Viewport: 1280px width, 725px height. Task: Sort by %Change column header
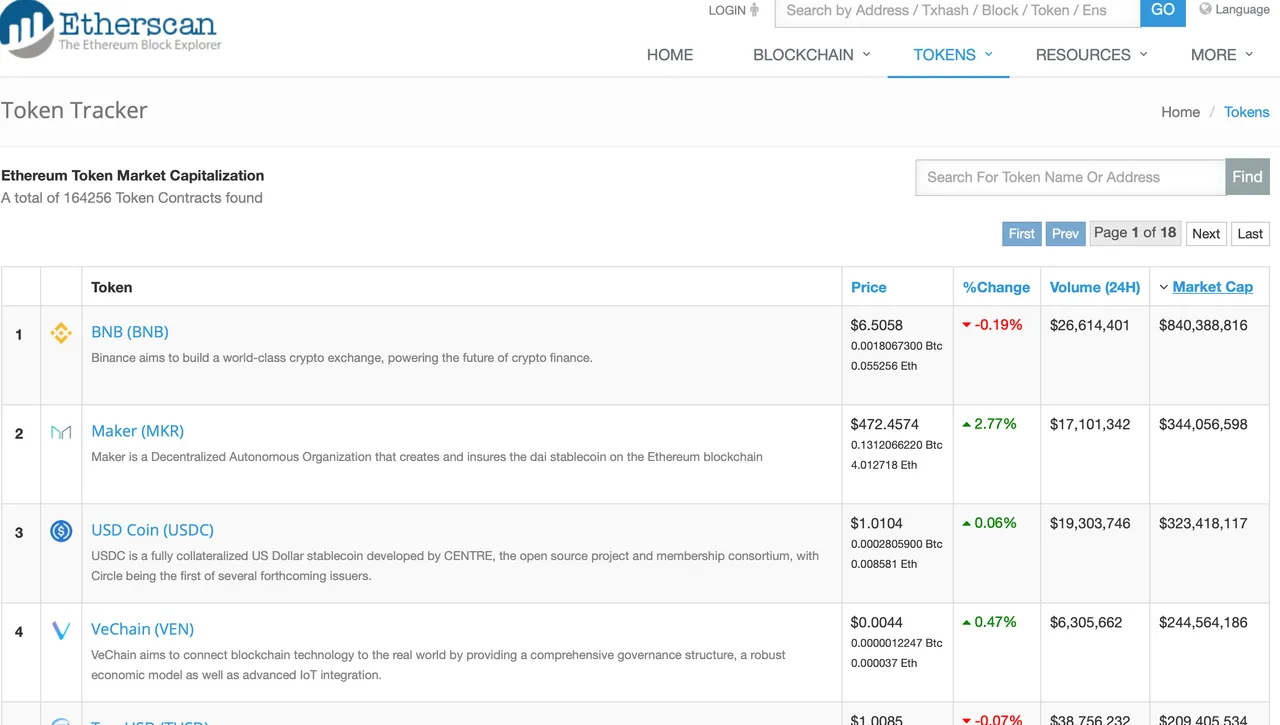tap(996, 287)
